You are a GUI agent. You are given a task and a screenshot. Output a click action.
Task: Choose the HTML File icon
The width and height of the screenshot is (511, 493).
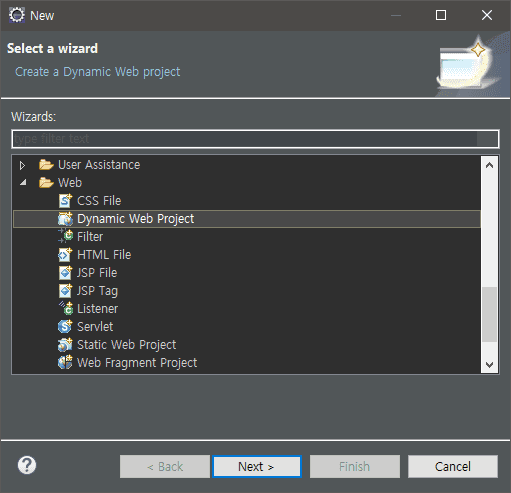coord(65,255)
